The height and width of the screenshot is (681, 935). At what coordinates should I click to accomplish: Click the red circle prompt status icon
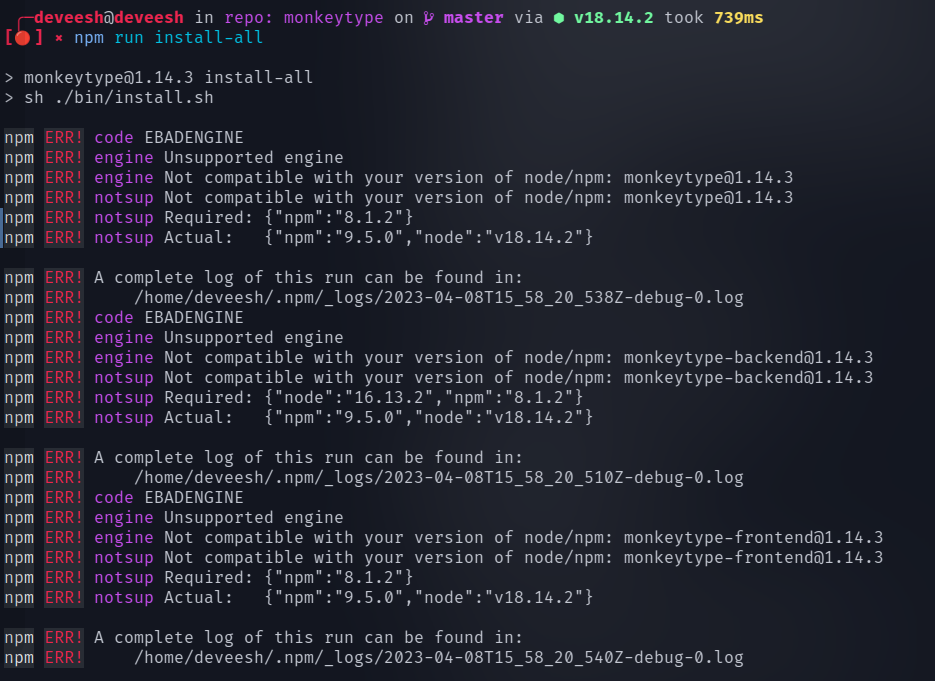(23, 38)
